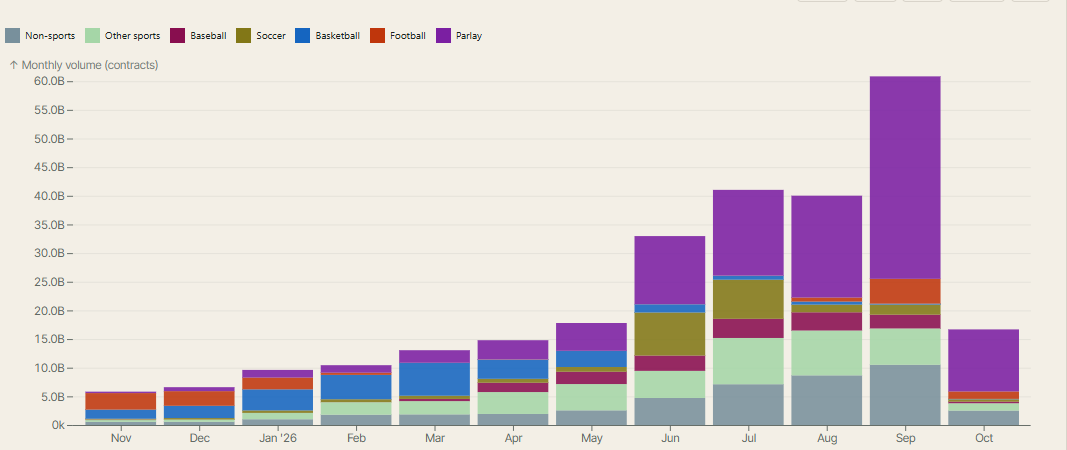Viewport: 1067px width, 450px height.
Task: Click the green Other sports segment of May bar
Action: pos(591,398)
